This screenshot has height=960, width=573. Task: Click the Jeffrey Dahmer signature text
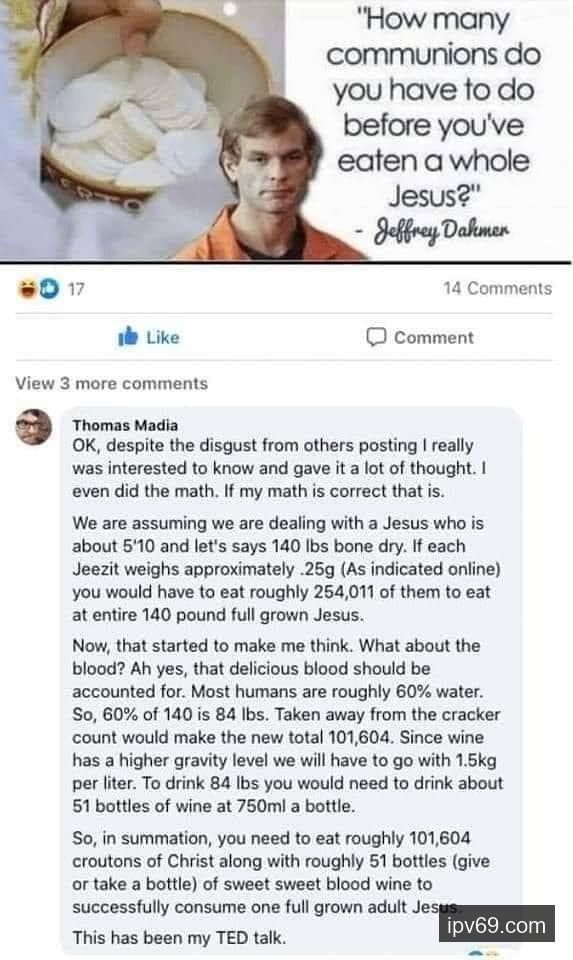pos(442,232)
